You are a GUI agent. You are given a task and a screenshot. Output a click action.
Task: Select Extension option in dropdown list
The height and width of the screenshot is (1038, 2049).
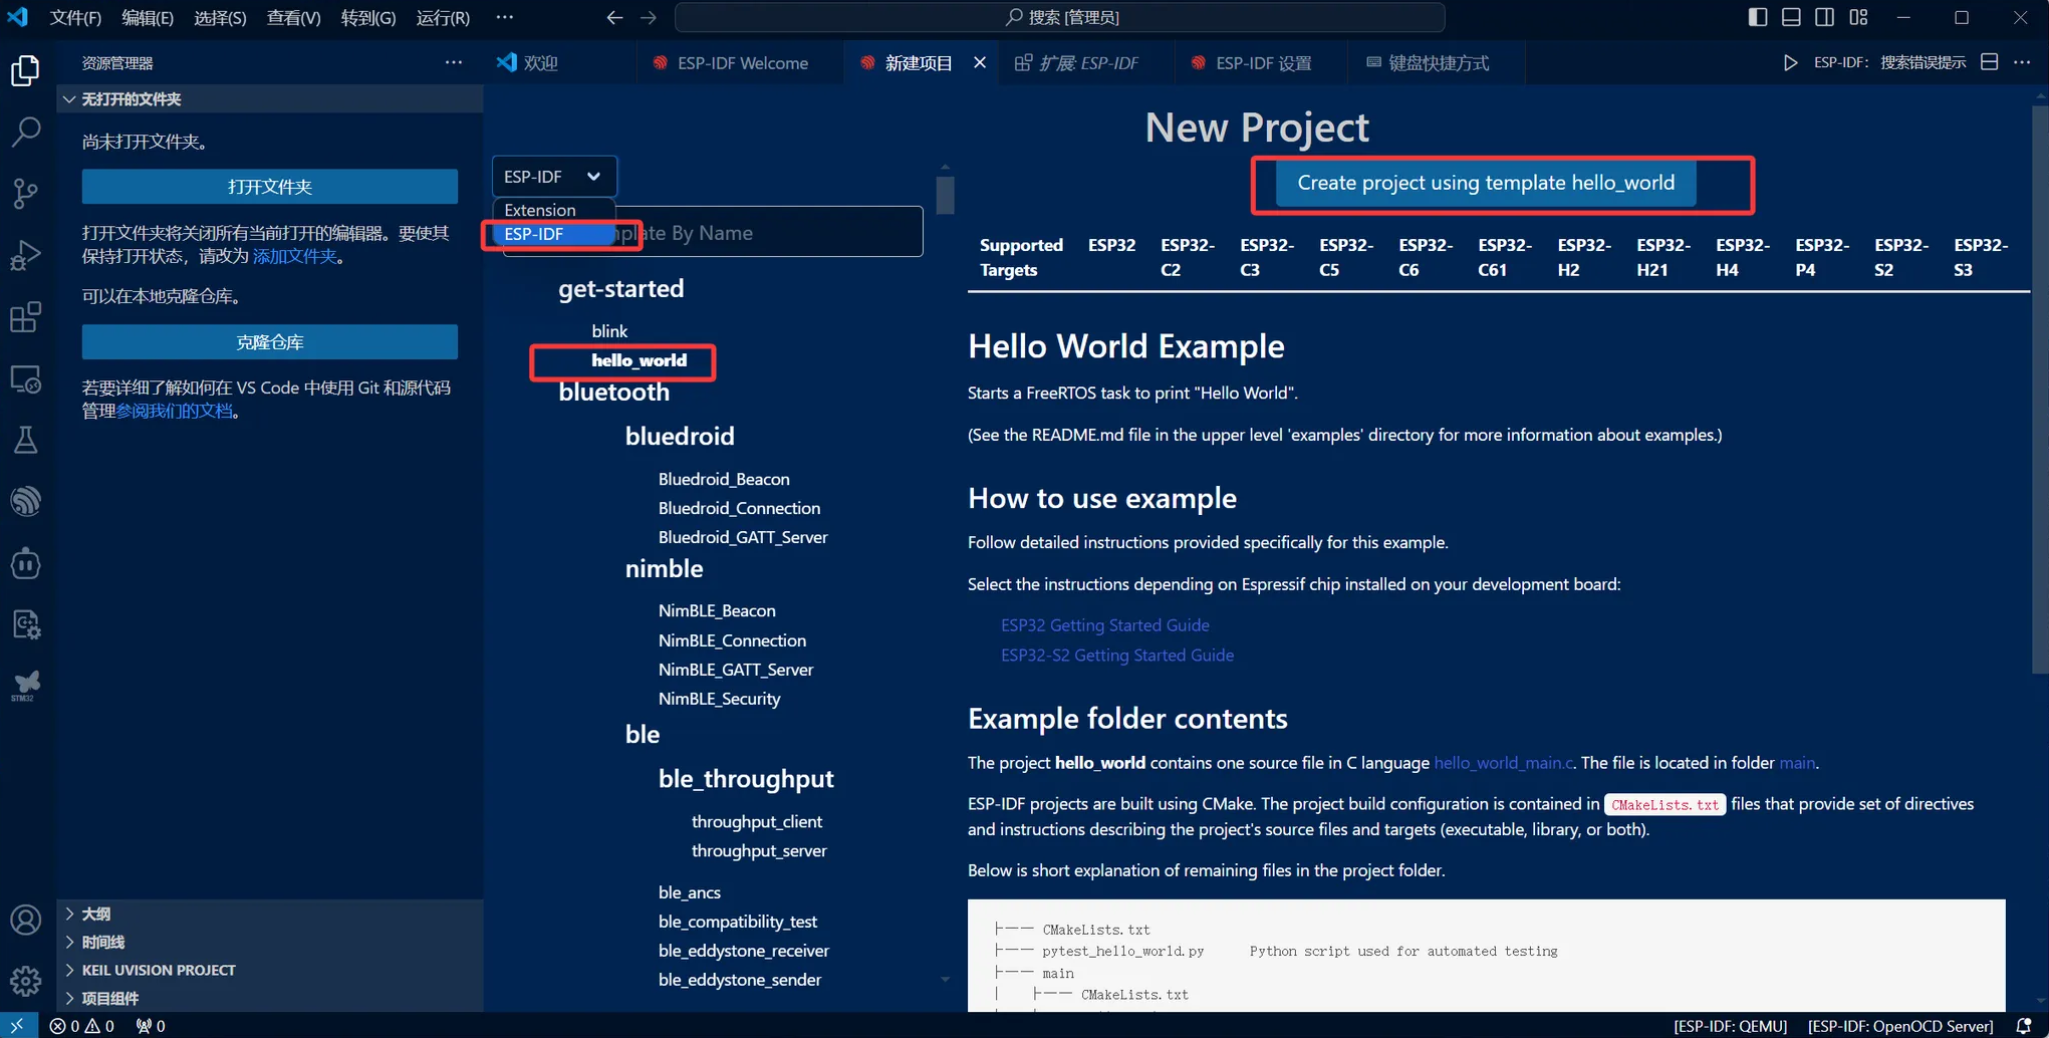pyautogui.click(x=553, y=210)
